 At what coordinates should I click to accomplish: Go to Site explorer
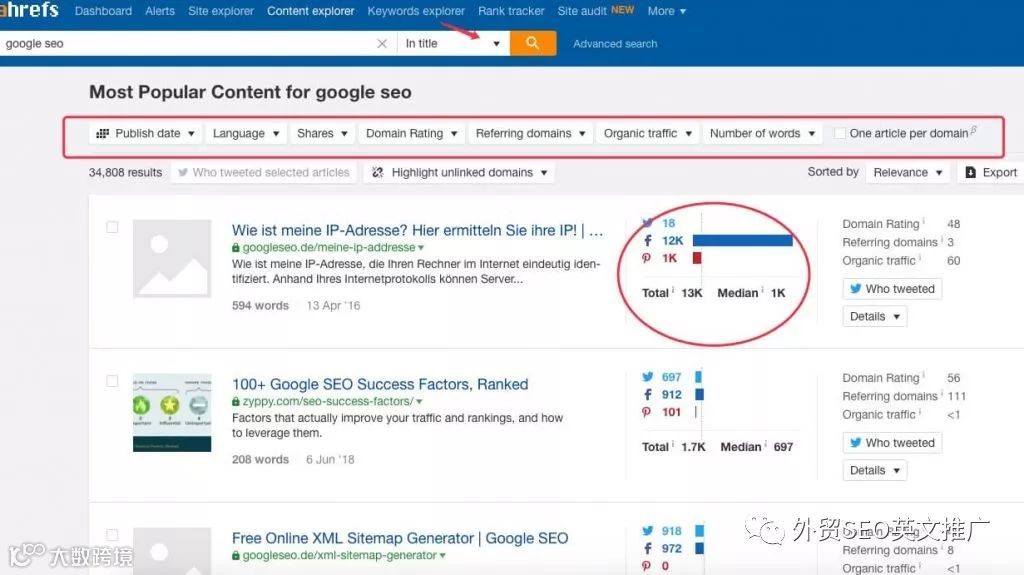coord(221,11)
